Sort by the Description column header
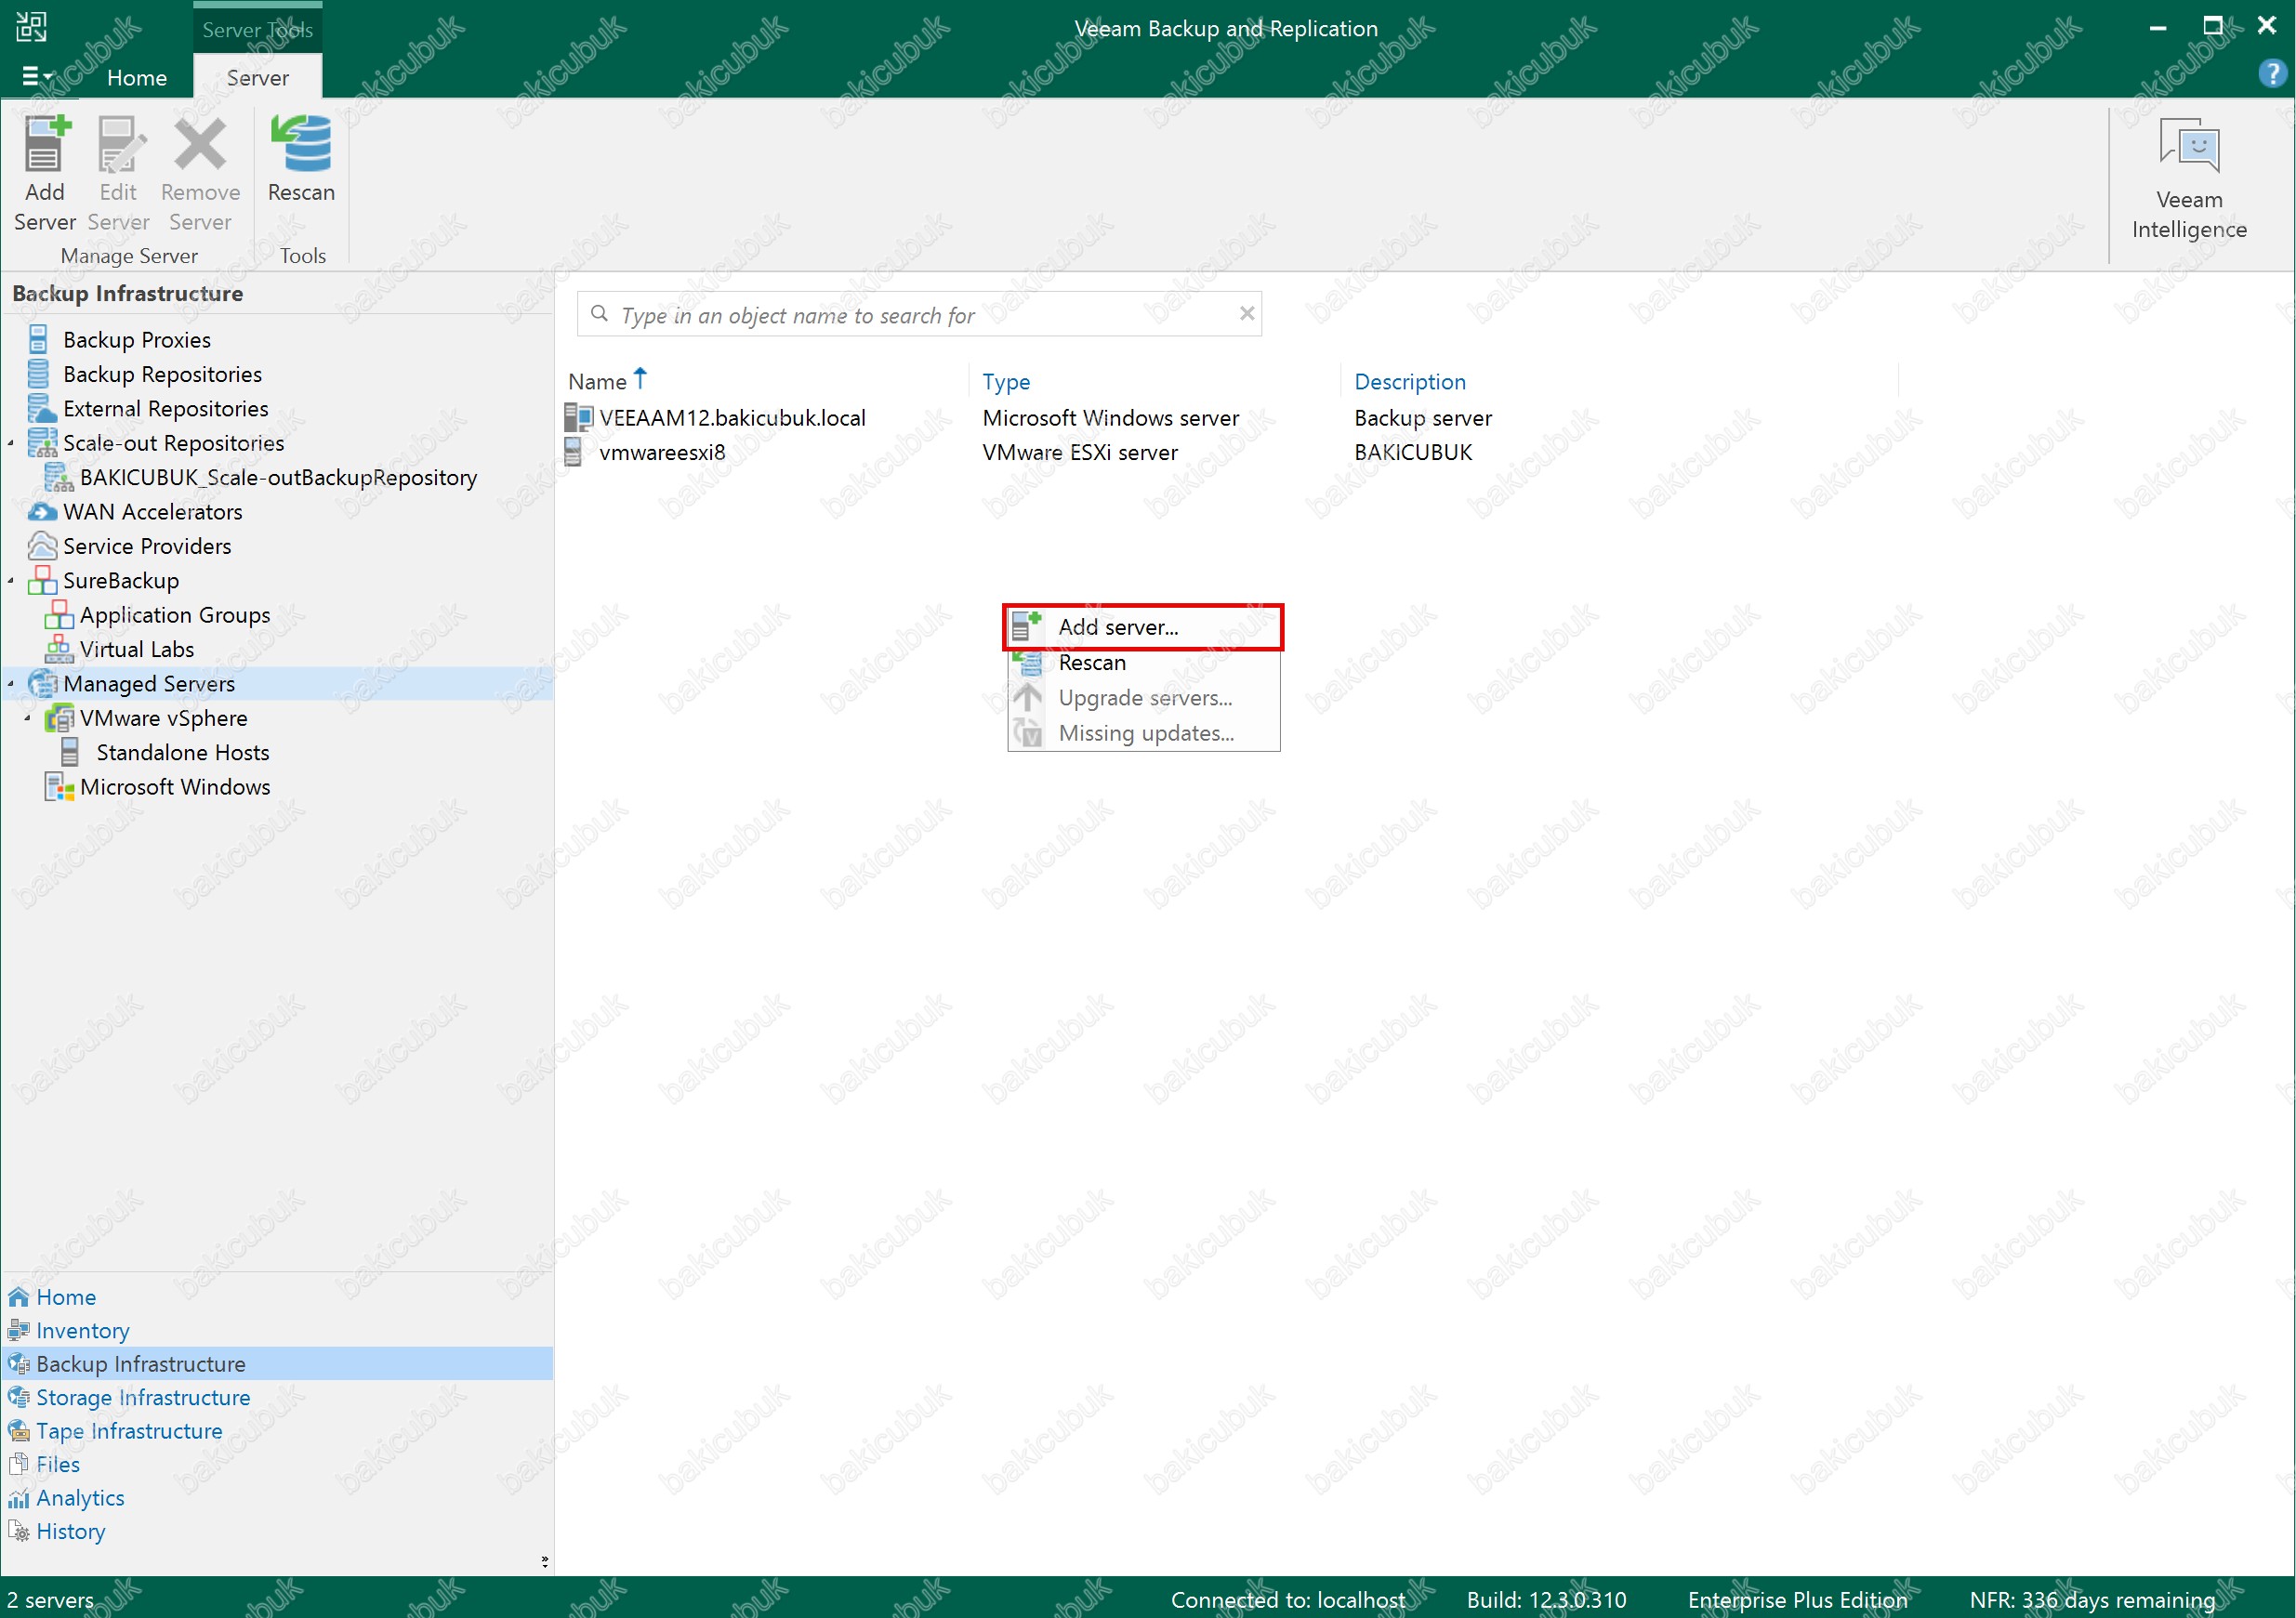The width and height of the screenshot is (2296, 1618). [x=1410, y=381]
